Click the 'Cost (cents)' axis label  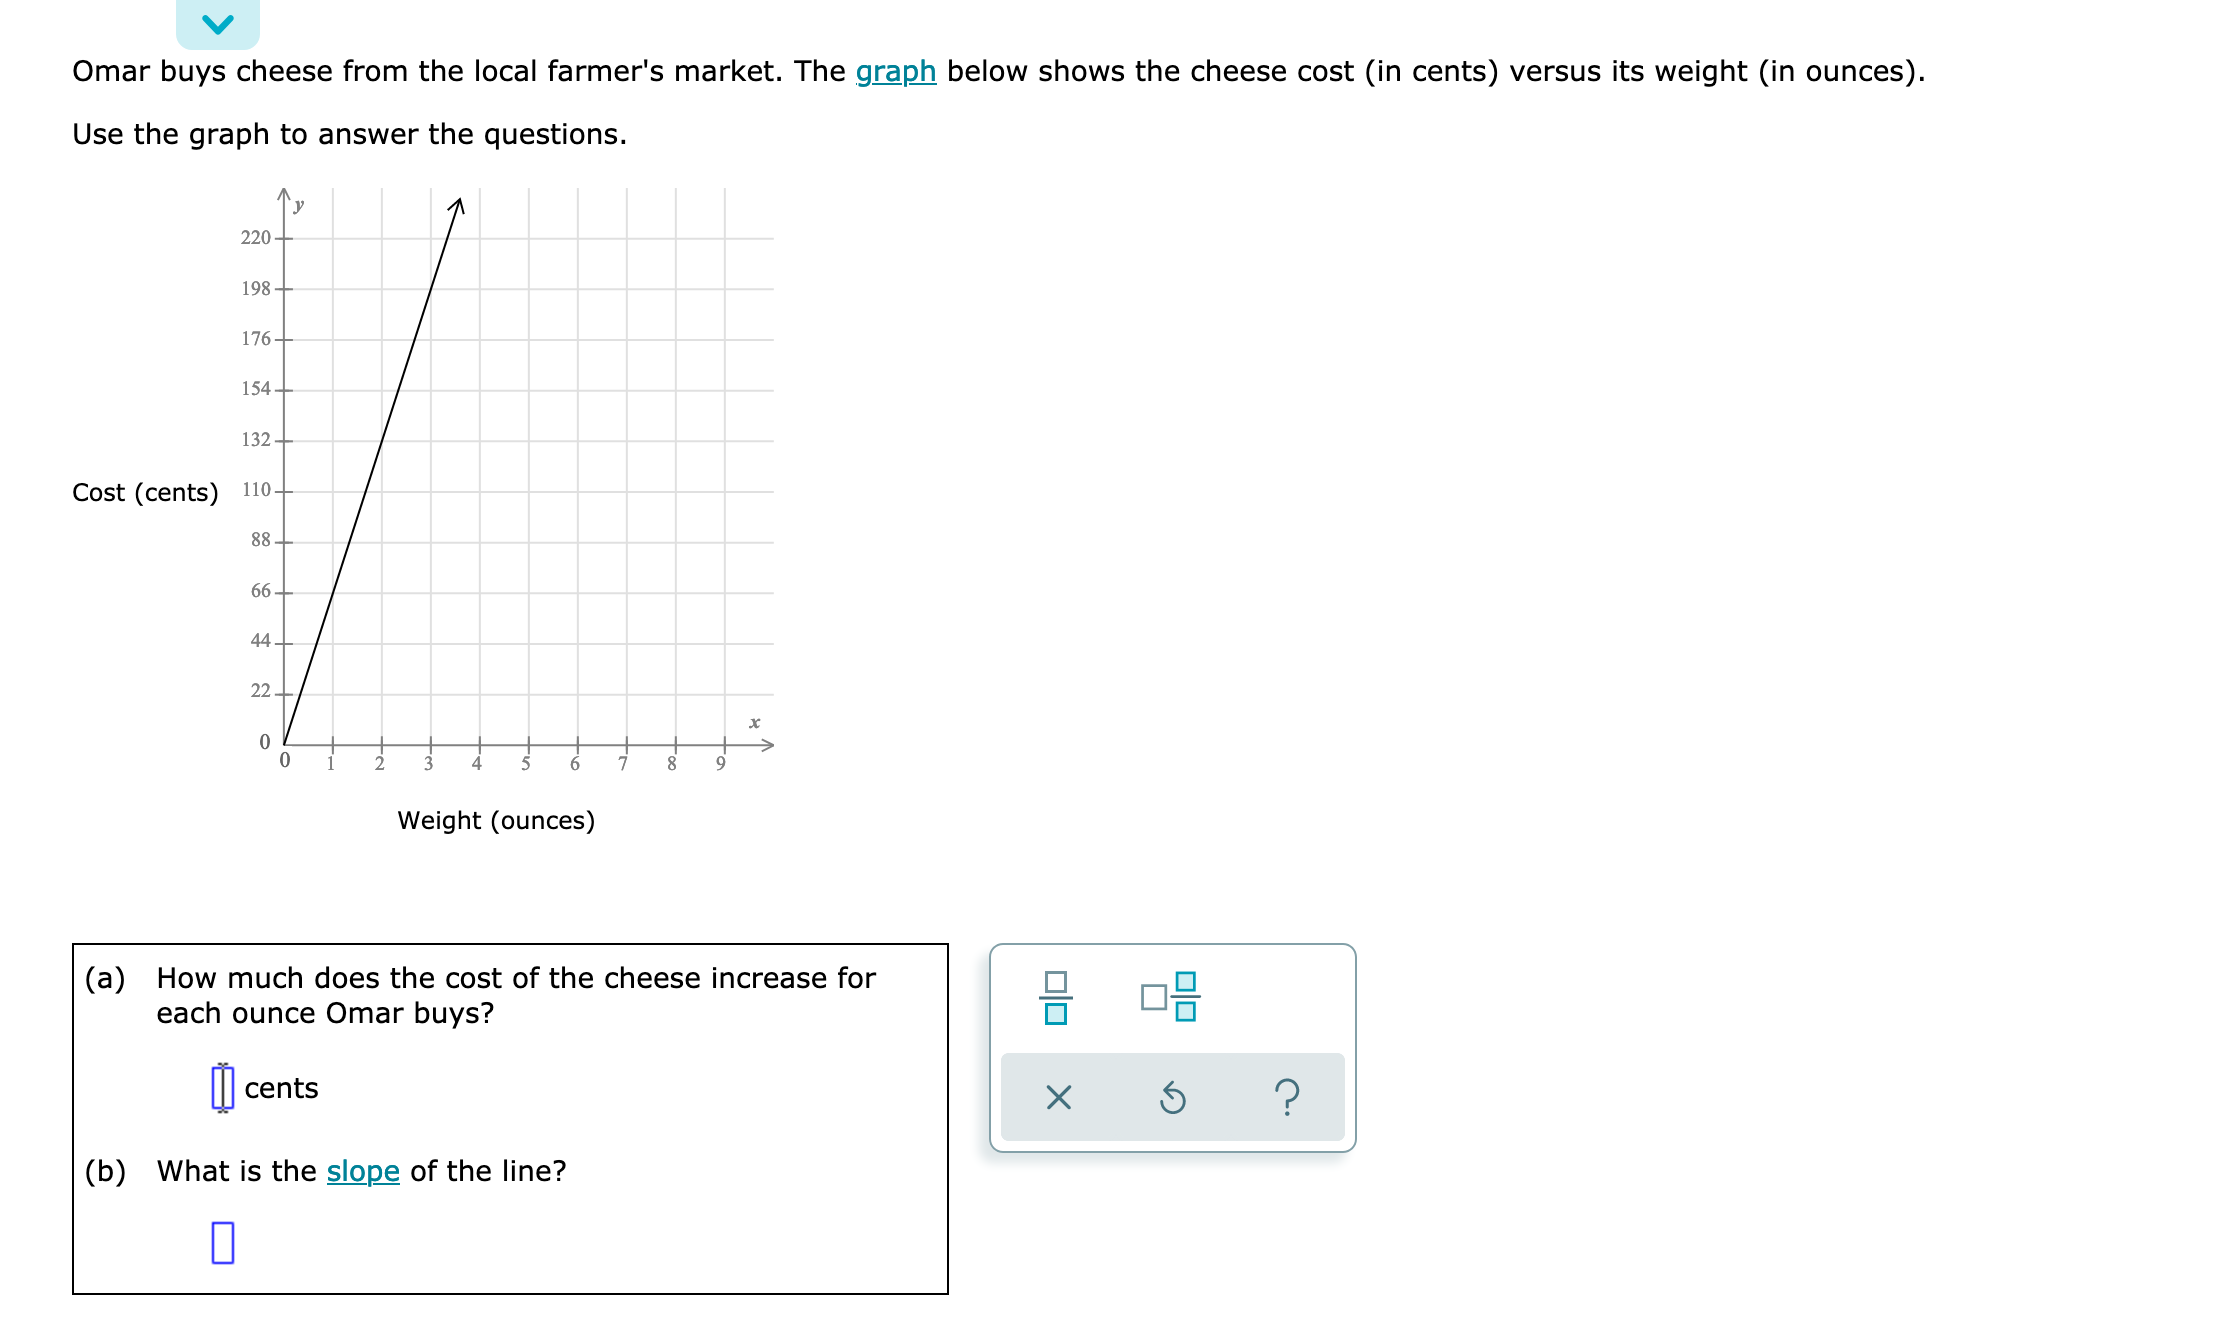pos(147,492)
